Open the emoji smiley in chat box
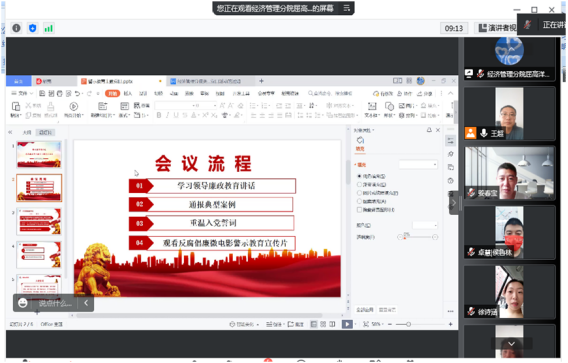Viewport: 568px width, 363px height. pyautogui.click(x=23, y=303)
